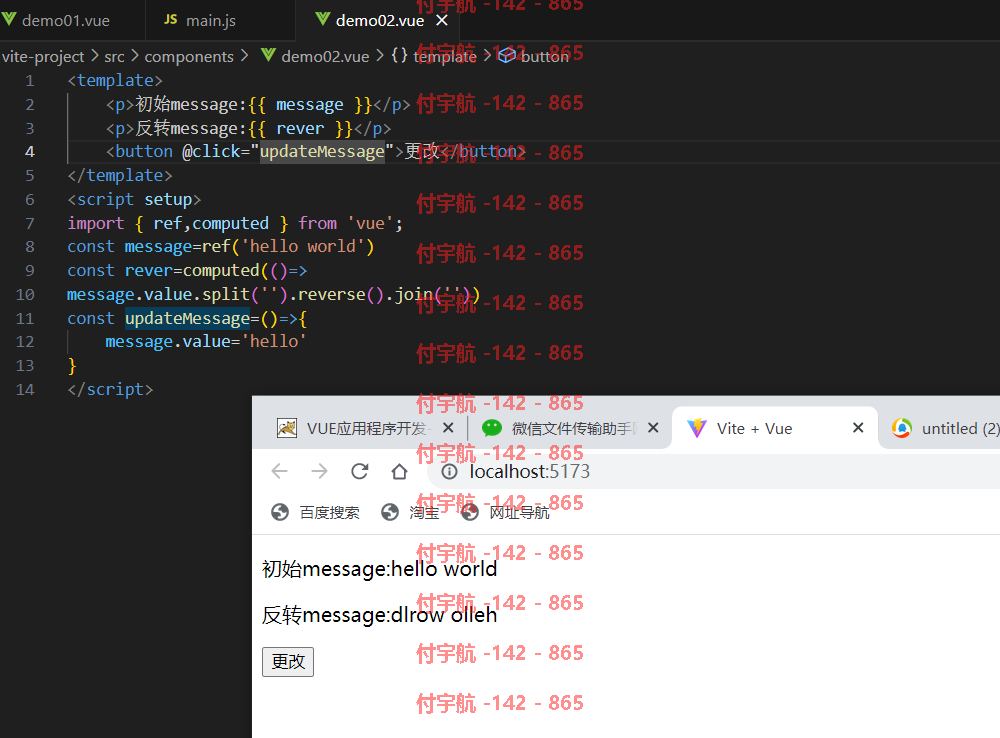Open vite-project in the breadcrumb
The width and height of the screenshot is (1000, 738).
(43, 56)
